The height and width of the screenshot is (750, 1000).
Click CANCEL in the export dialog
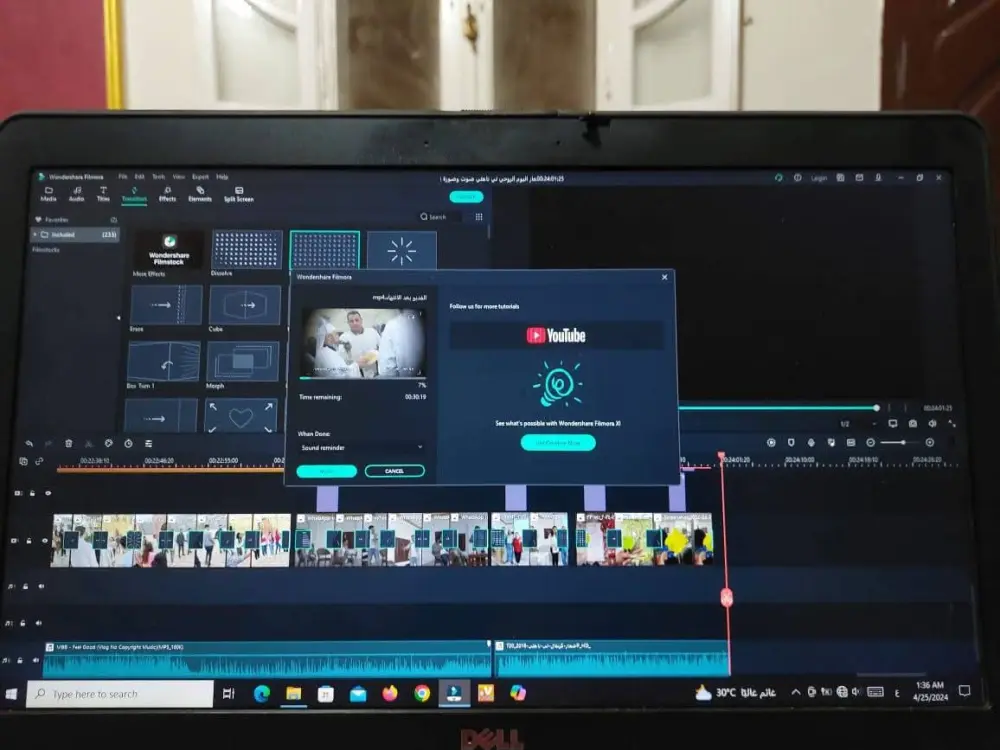click(x=394, y=471)
